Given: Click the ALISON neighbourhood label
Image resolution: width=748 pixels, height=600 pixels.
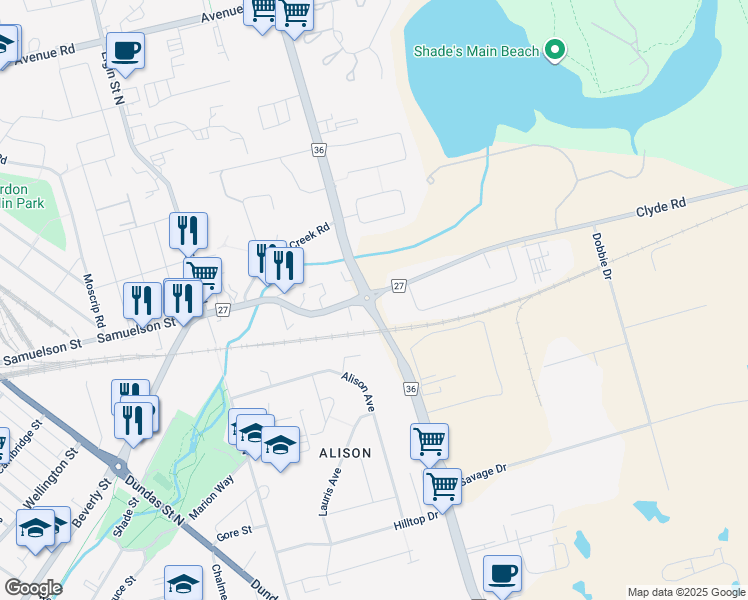Looking at the screenshot, I should [x=345, y=453].
